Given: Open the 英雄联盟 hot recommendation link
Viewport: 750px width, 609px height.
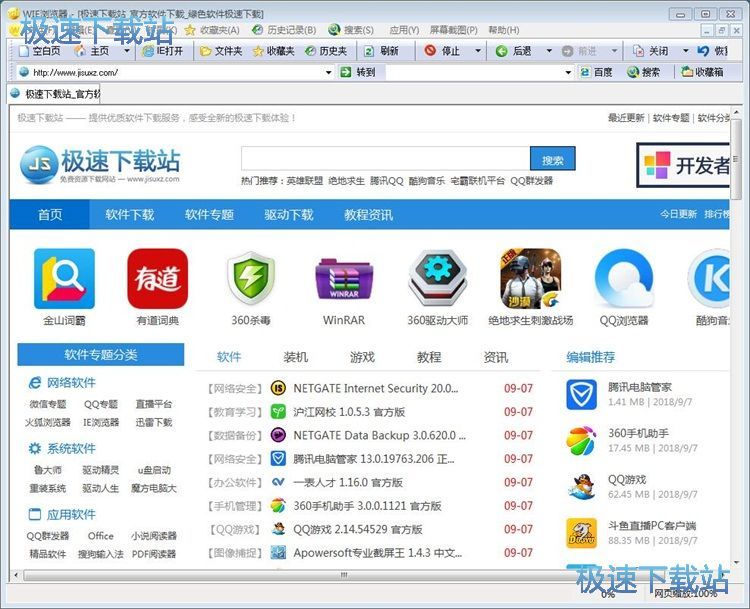Looking at the screenshot, I should pyautogui.click(x=305, y=181).
